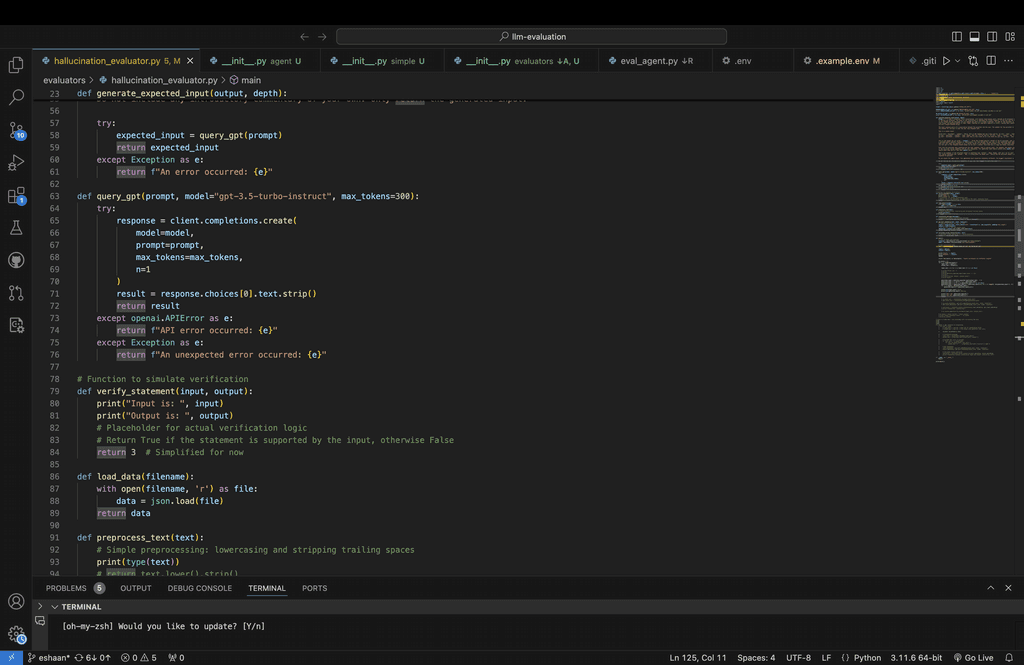This screenshot has width=1024, height=665.
Task: Open the Search view icon
Action: (x=16, y=98)
